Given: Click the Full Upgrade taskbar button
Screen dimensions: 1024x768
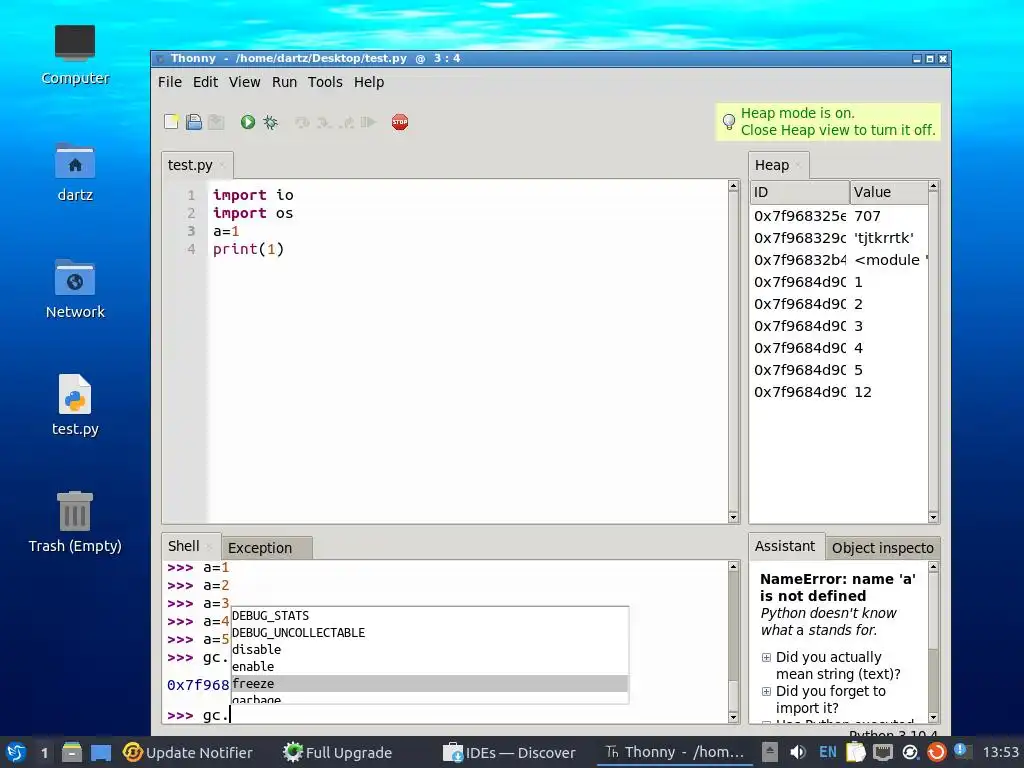Looking at the screenshot, I should tap(338, 752).
